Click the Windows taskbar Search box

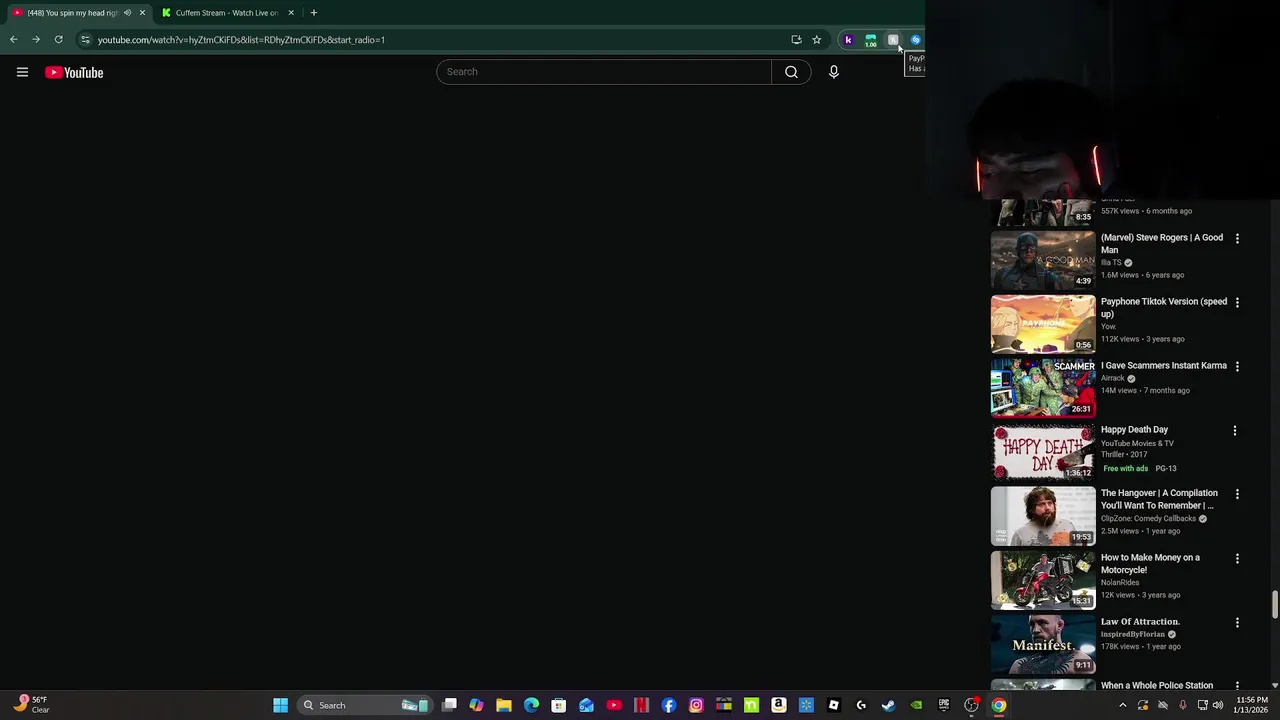(x=364, y=705)
